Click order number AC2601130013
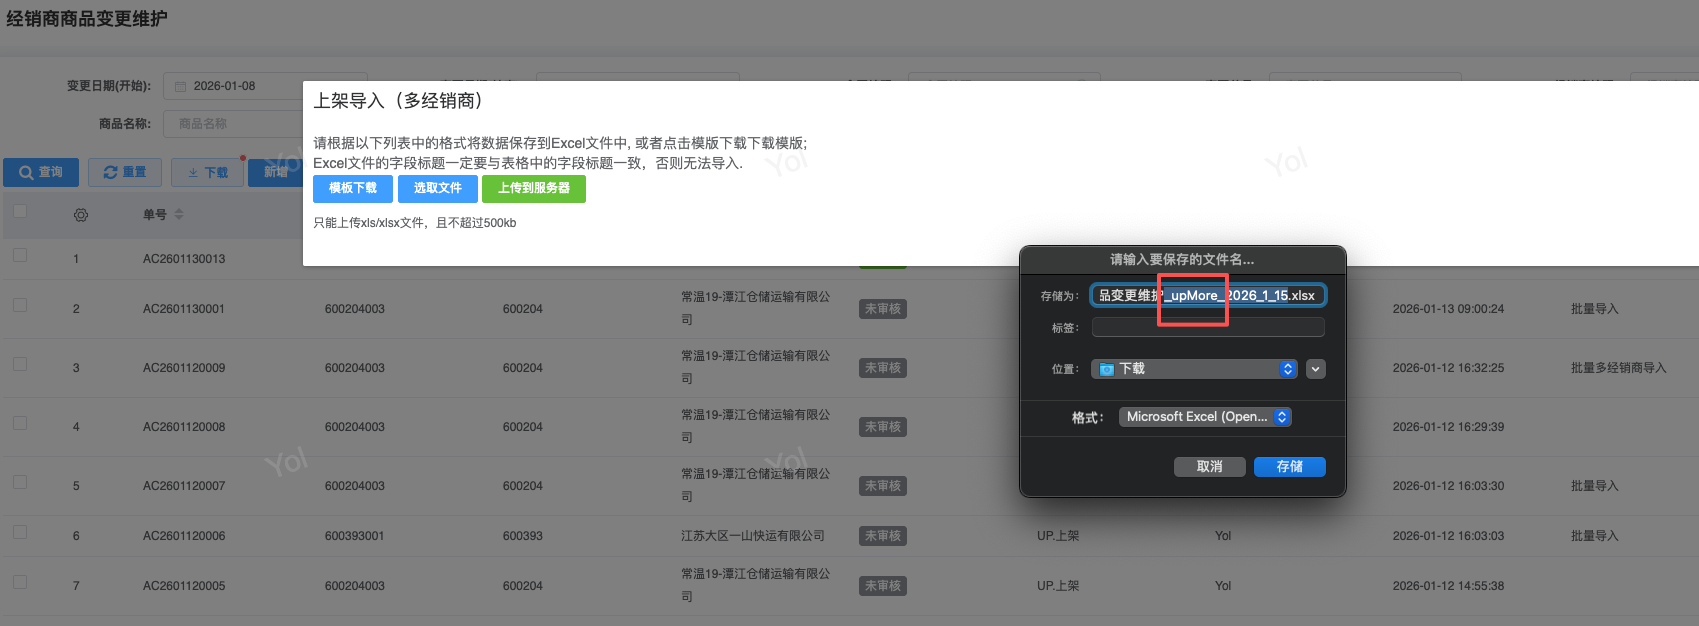This screenshot has height=626, width=1699. [184, 259]
